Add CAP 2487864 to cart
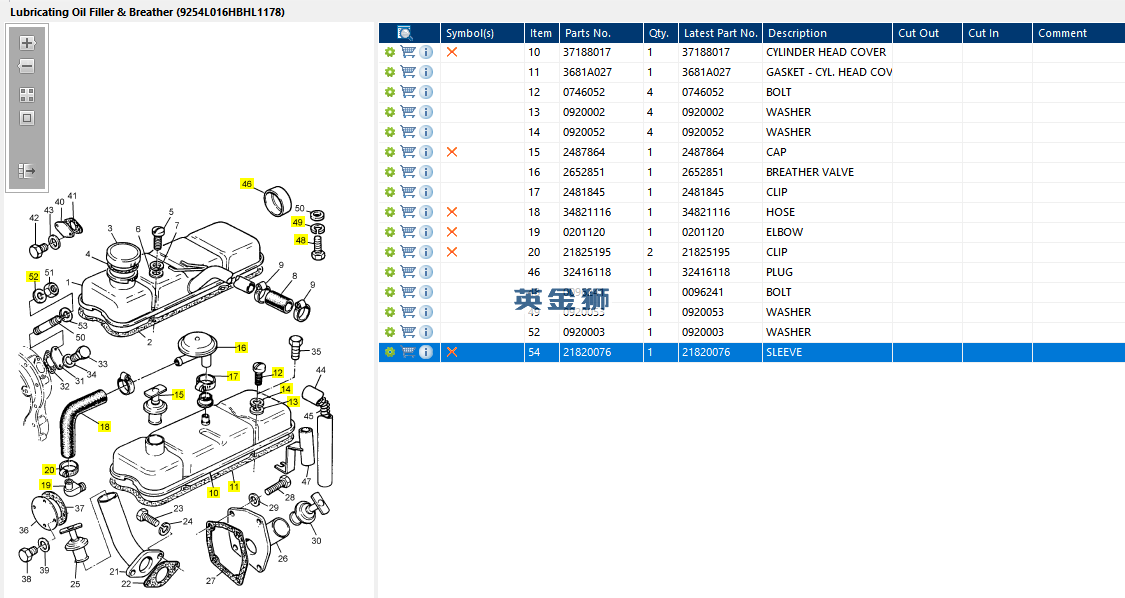This screenshot has width=1125, height=598. coord(408,151)
